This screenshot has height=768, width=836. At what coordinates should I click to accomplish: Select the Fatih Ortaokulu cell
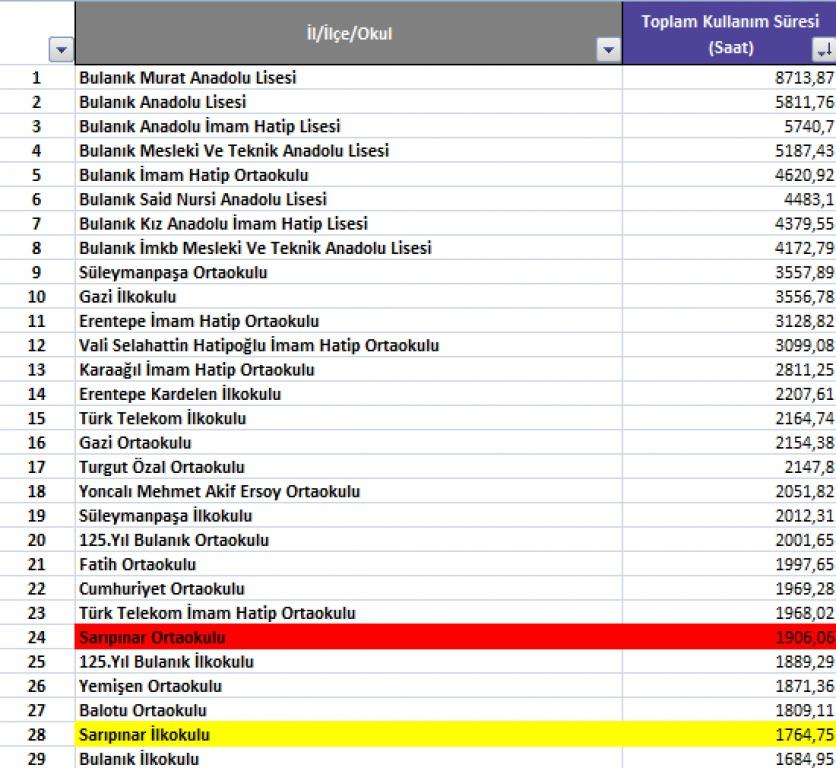348,564
